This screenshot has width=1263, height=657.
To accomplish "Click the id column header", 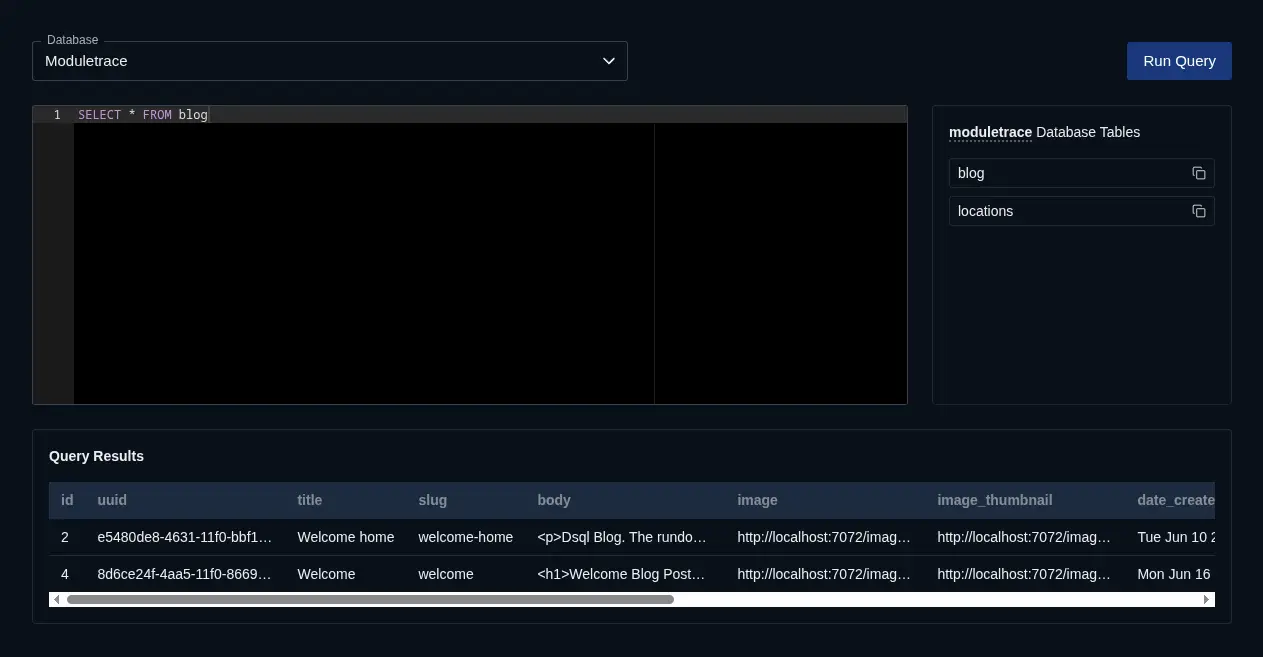I will point(66,500).
